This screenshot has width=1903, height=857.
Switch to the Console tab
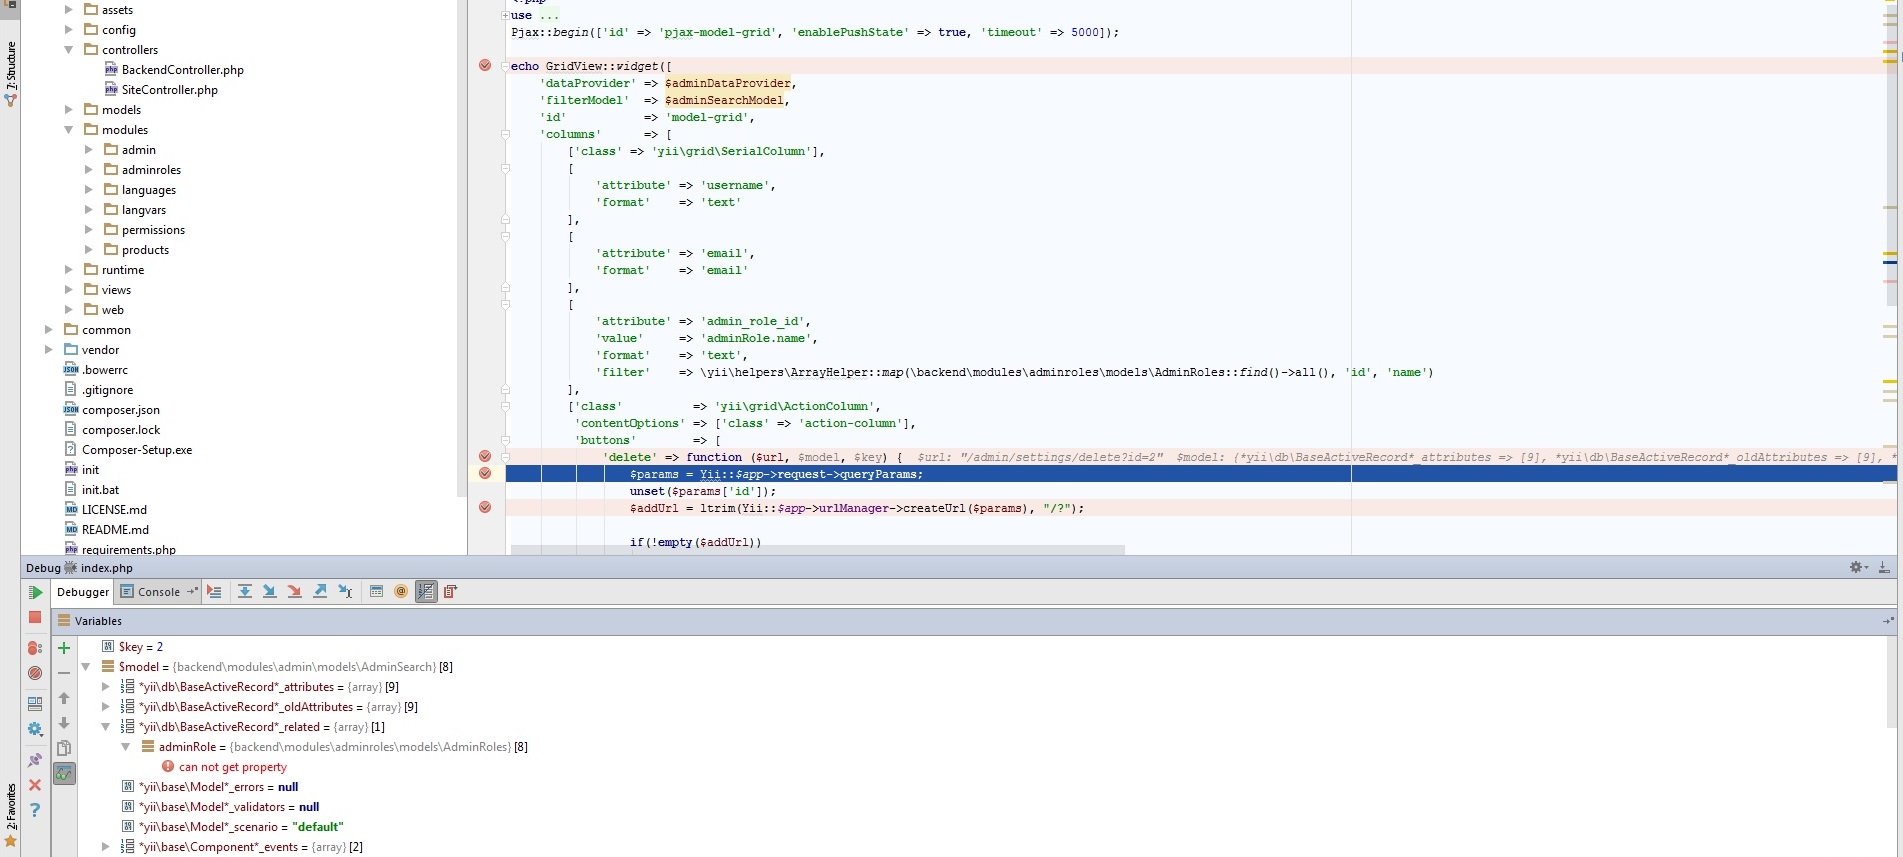click(x=158, y=592)
